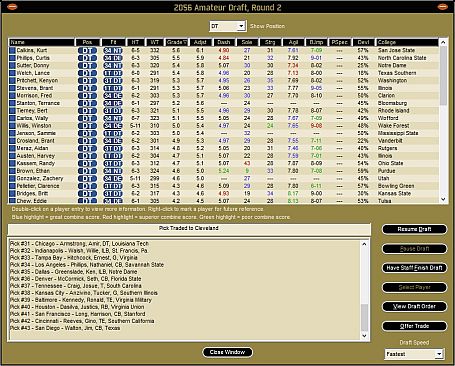Click the pick log's scroll down arrow

coord(364,336)
